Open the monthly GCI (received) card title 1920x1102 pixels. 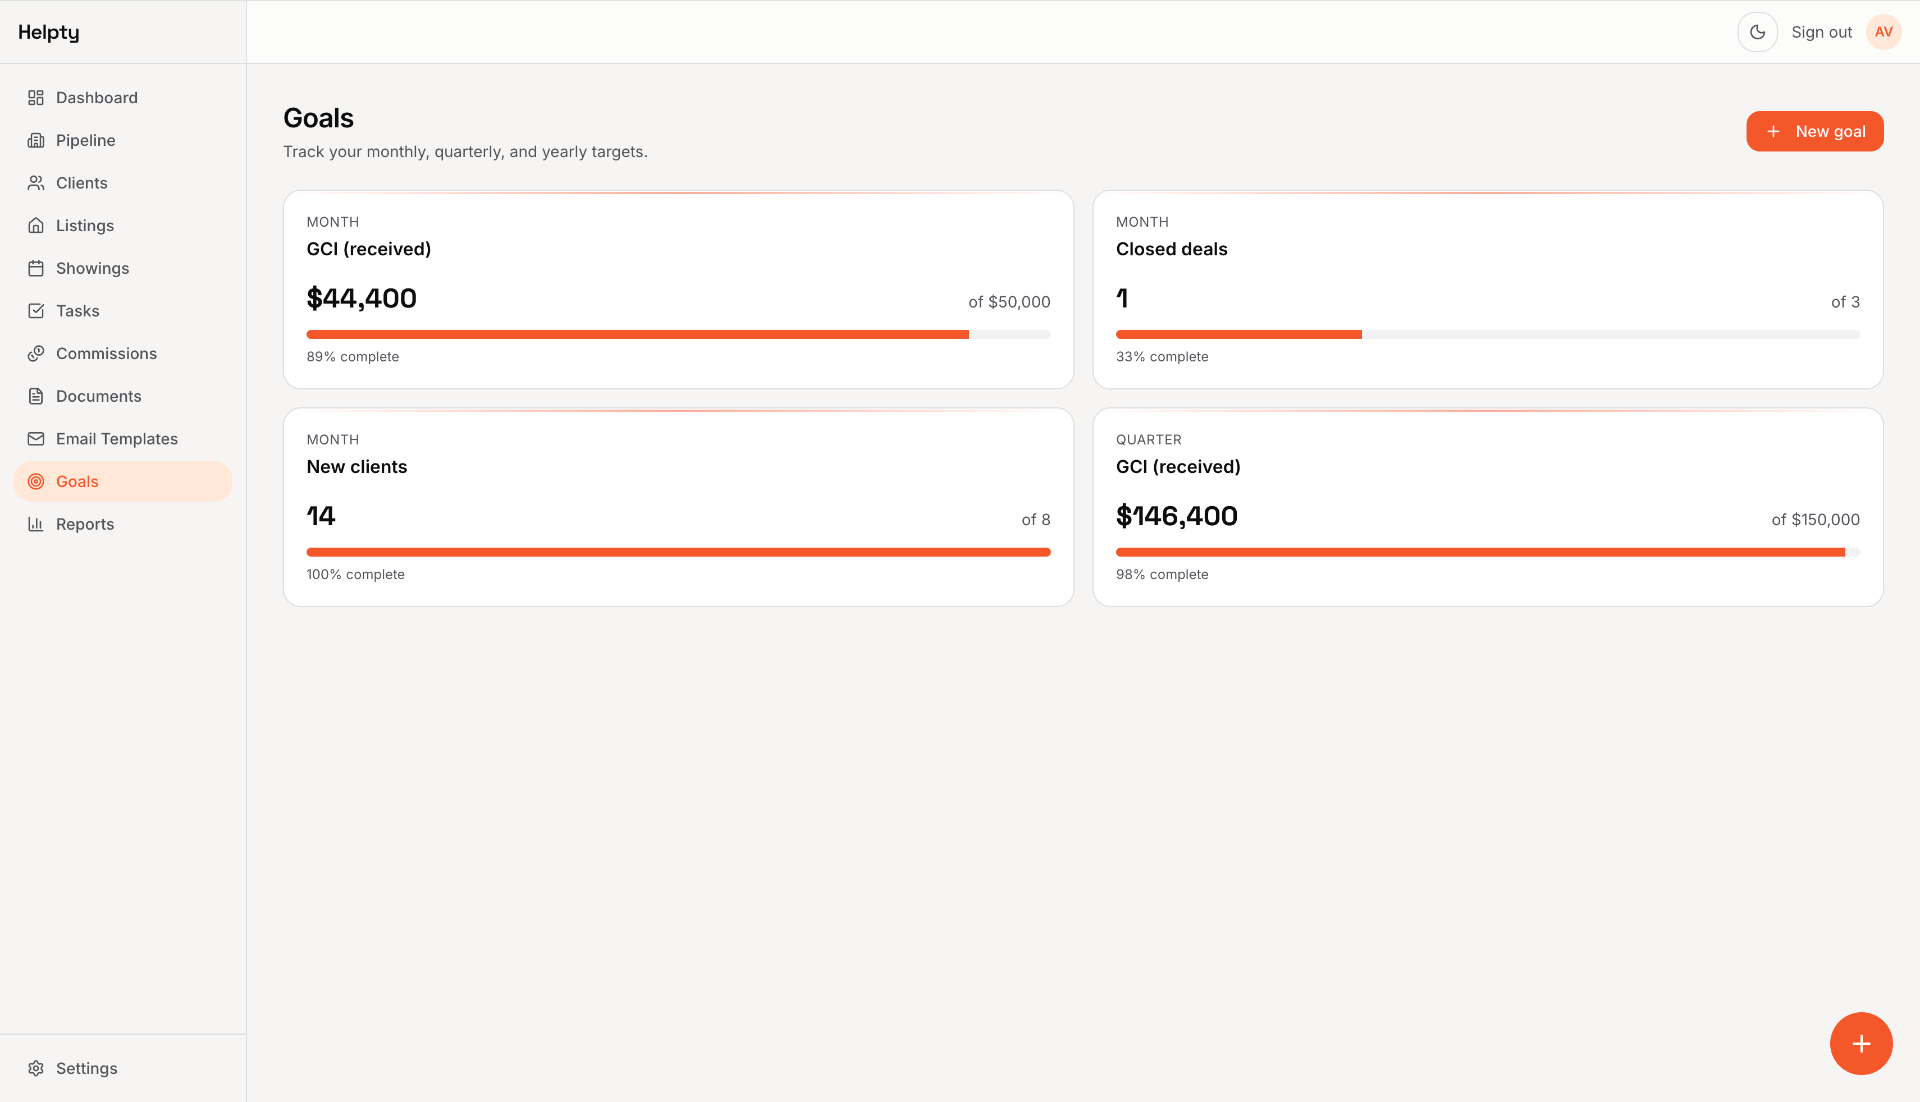369,249
